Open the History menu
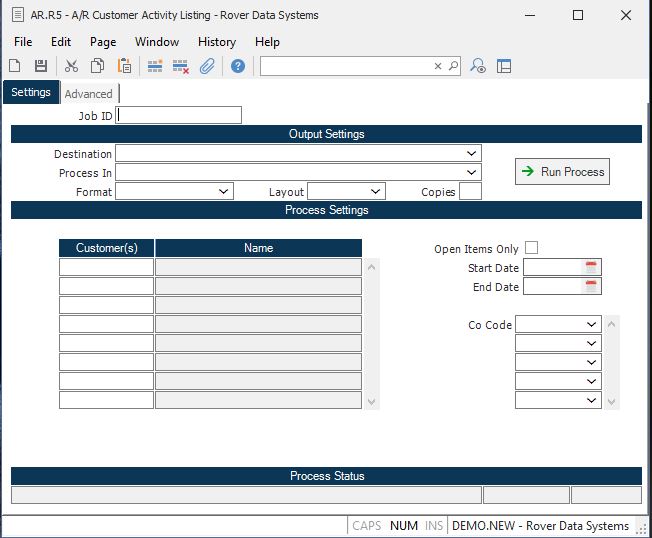Image resolution: width=652 pixels, height=538 pixels. click(x=216, y=42)
